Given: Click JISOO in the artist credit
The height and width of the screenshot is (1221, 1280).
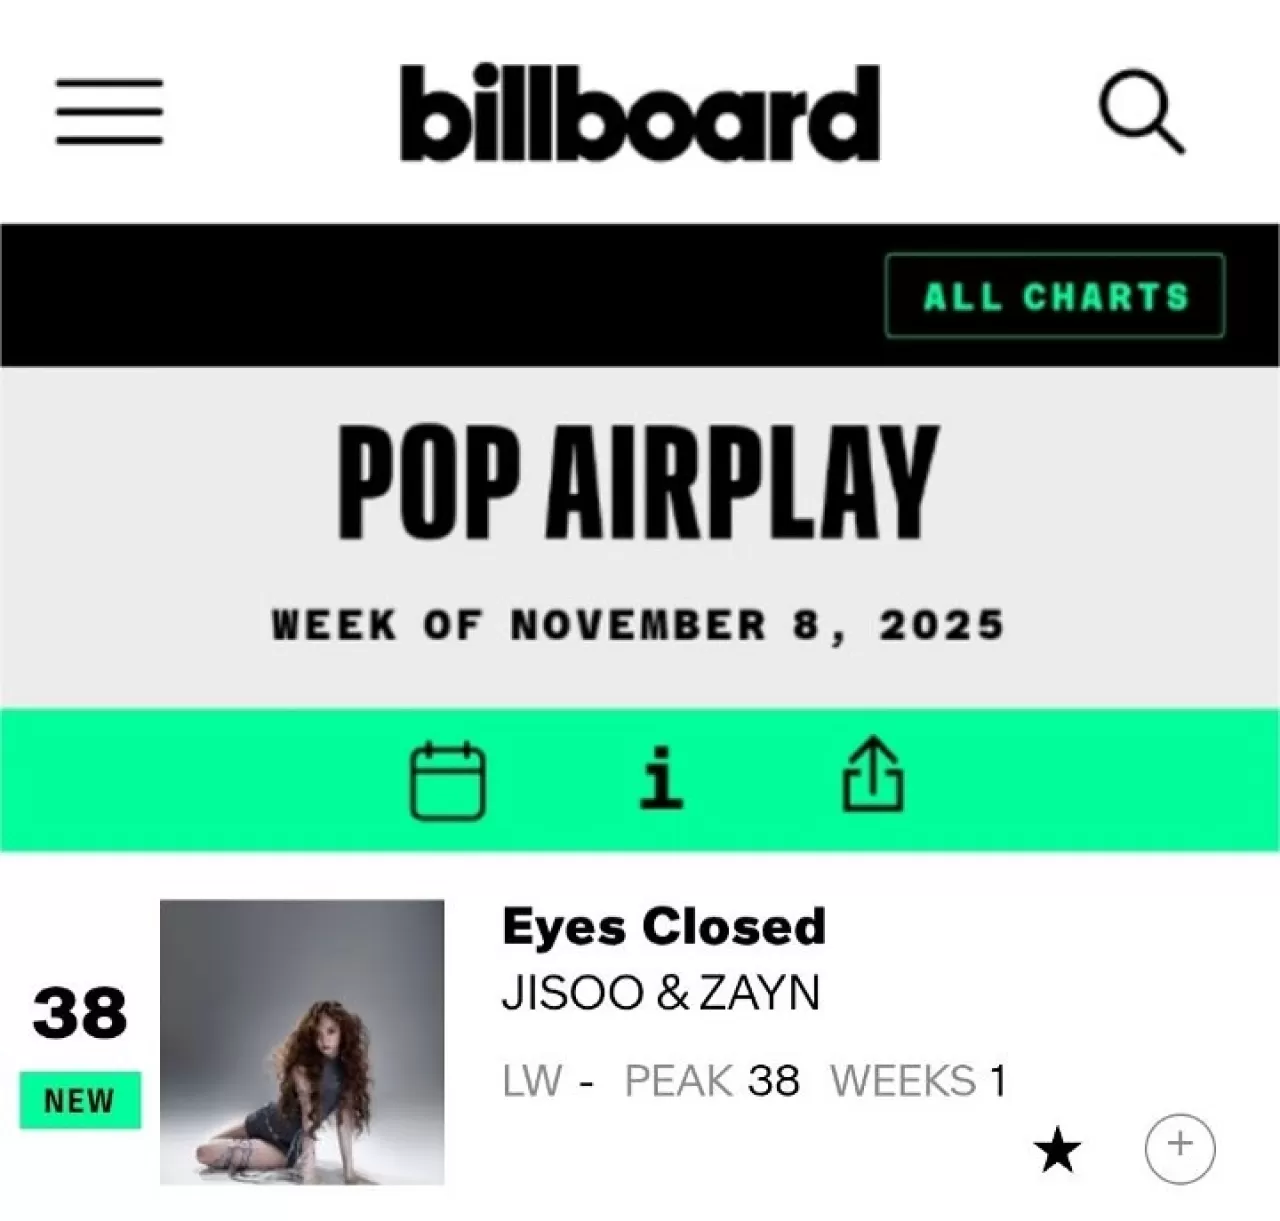Looking at the screenshot, I should 573,993.
